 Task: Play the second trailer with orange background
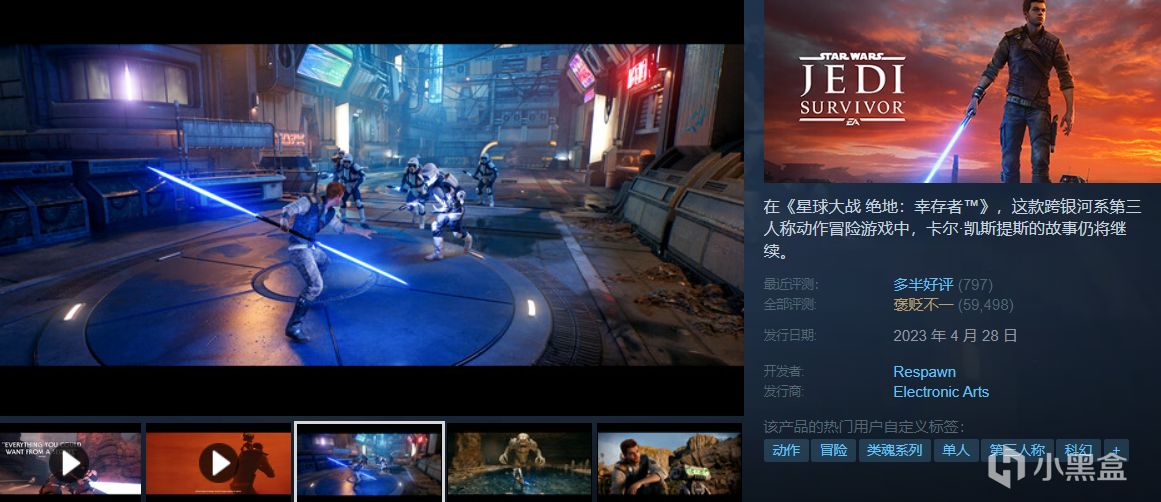pos(218,463)
